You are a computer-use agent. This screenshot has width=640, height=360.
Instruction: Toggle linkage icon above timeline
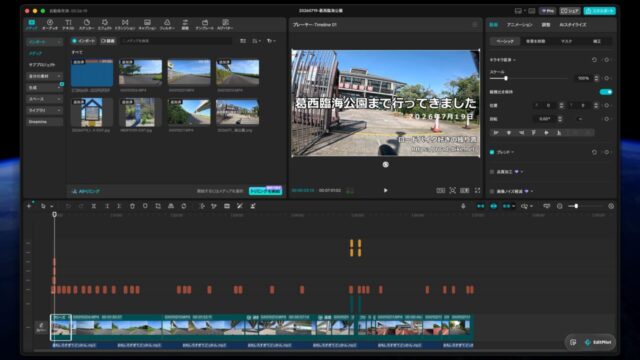[507, 206]
